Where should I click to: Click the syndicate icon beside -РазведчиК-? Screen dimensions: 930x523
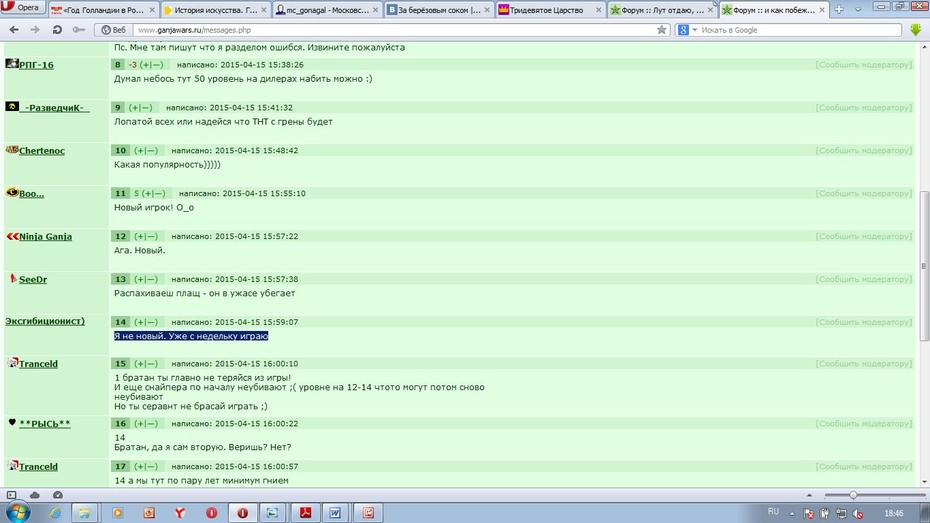click(x=12, y=106)
